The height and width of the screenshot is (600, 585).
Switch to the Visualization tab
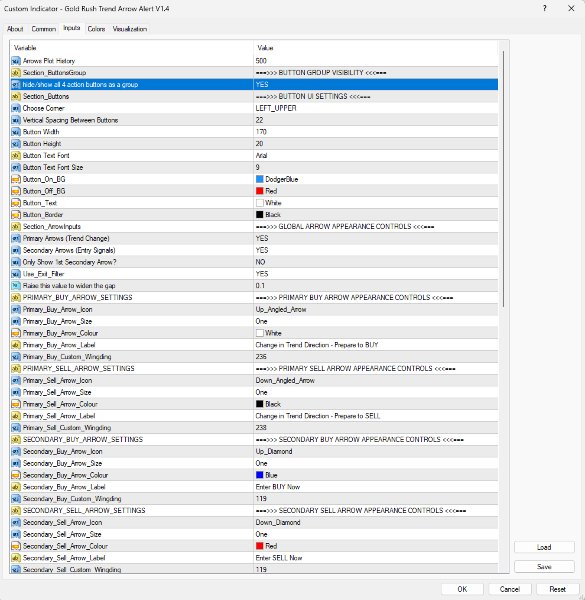[130, 29]
